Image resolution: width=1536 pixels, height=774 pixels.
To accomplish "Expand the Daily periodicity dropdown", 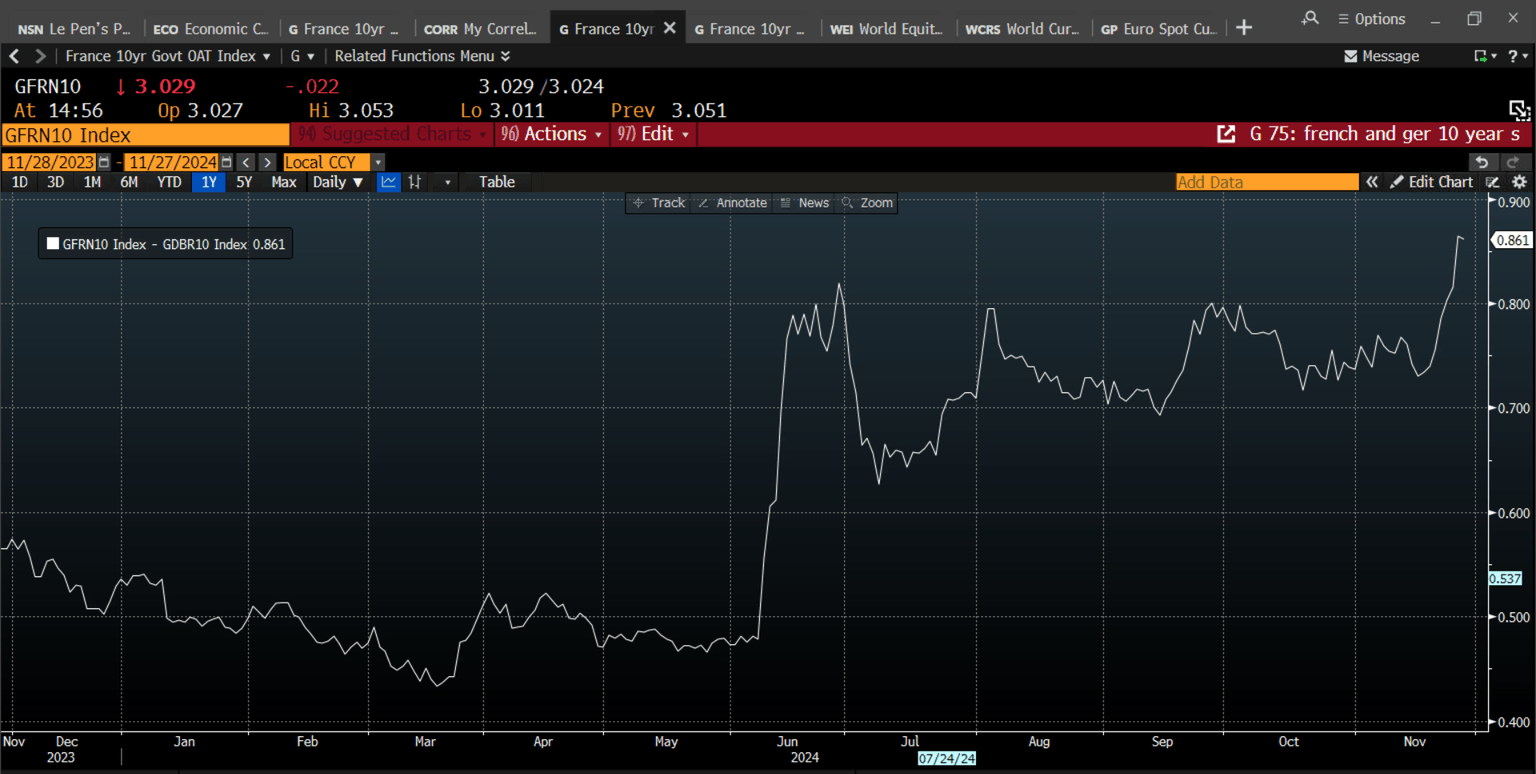I will pos(338,182).
